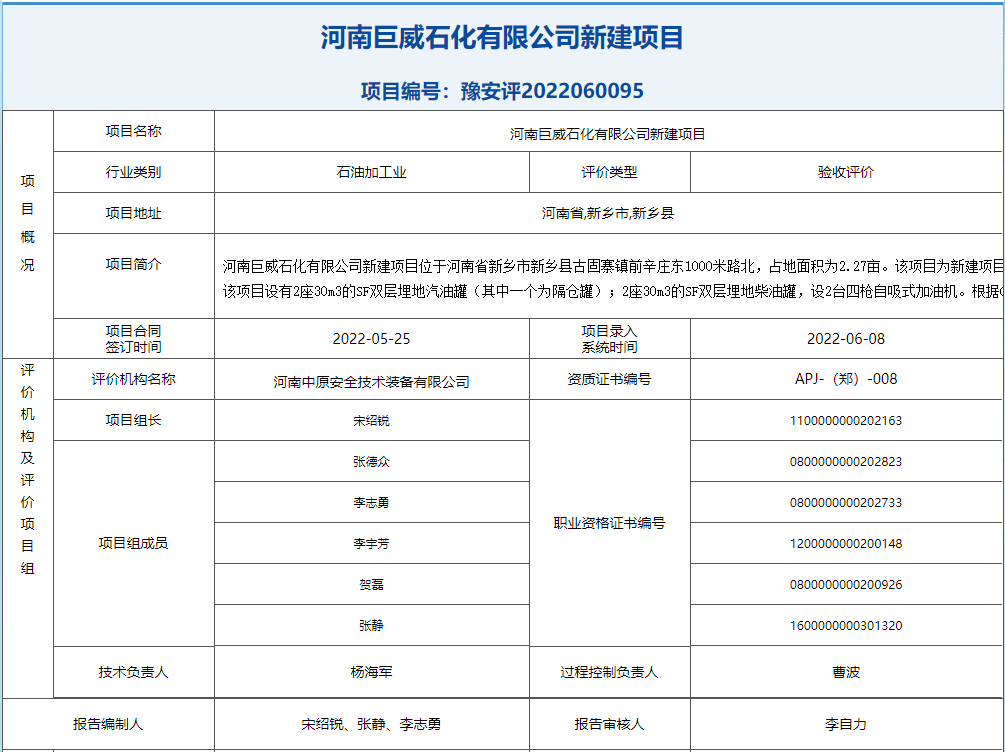
Task: Select contract date 2022-05-25
Action: click(372, 338)
